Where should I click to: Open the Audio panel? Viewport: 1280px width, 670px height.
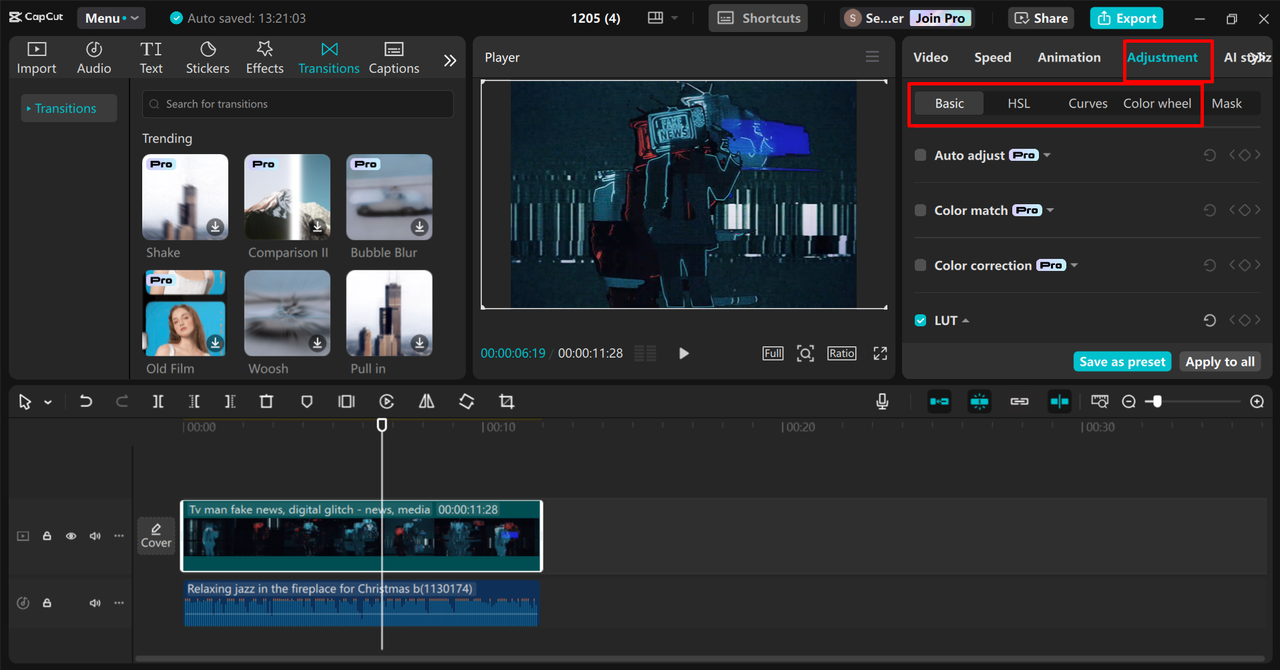pyautogui.click(x=94, y=58)
